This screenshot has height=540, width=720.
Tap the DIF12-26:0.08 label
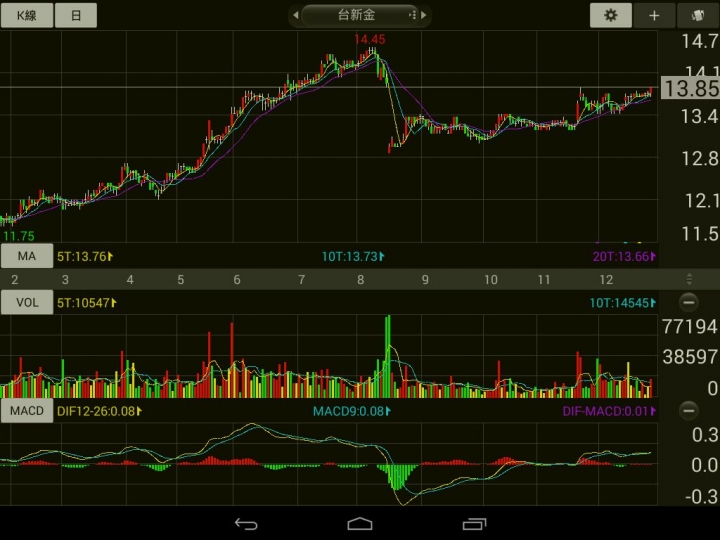coord(99,411)
